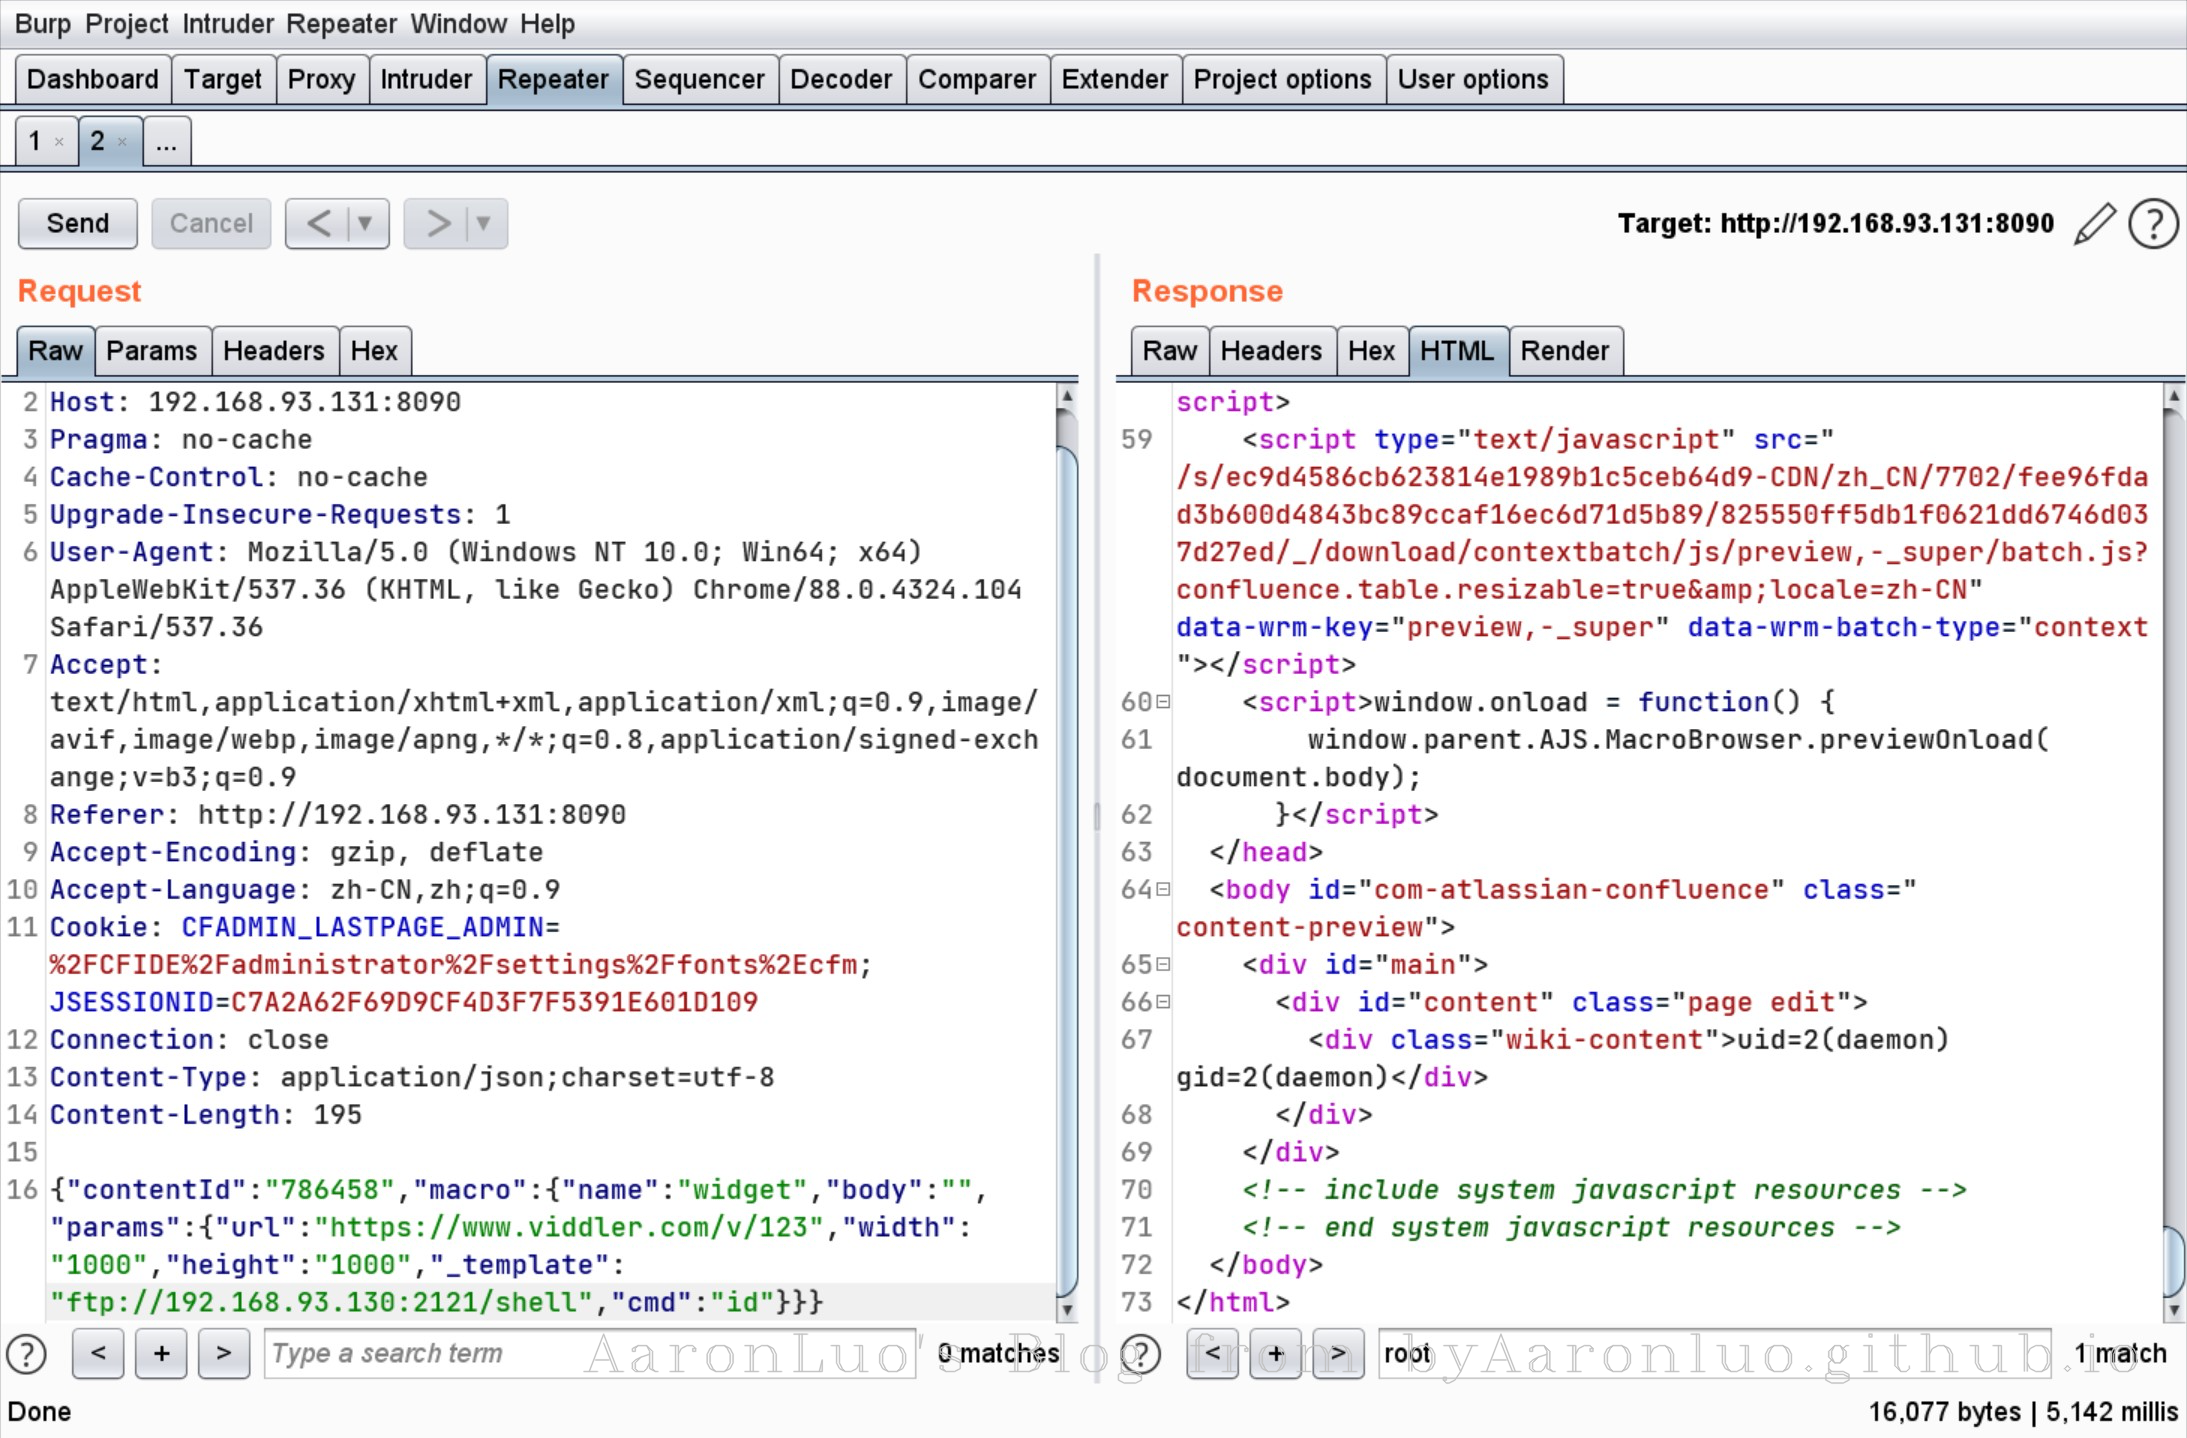Click the plus button in request search bar
Viewport: 2187px width, 1438px height.
tap(161, 1354)
